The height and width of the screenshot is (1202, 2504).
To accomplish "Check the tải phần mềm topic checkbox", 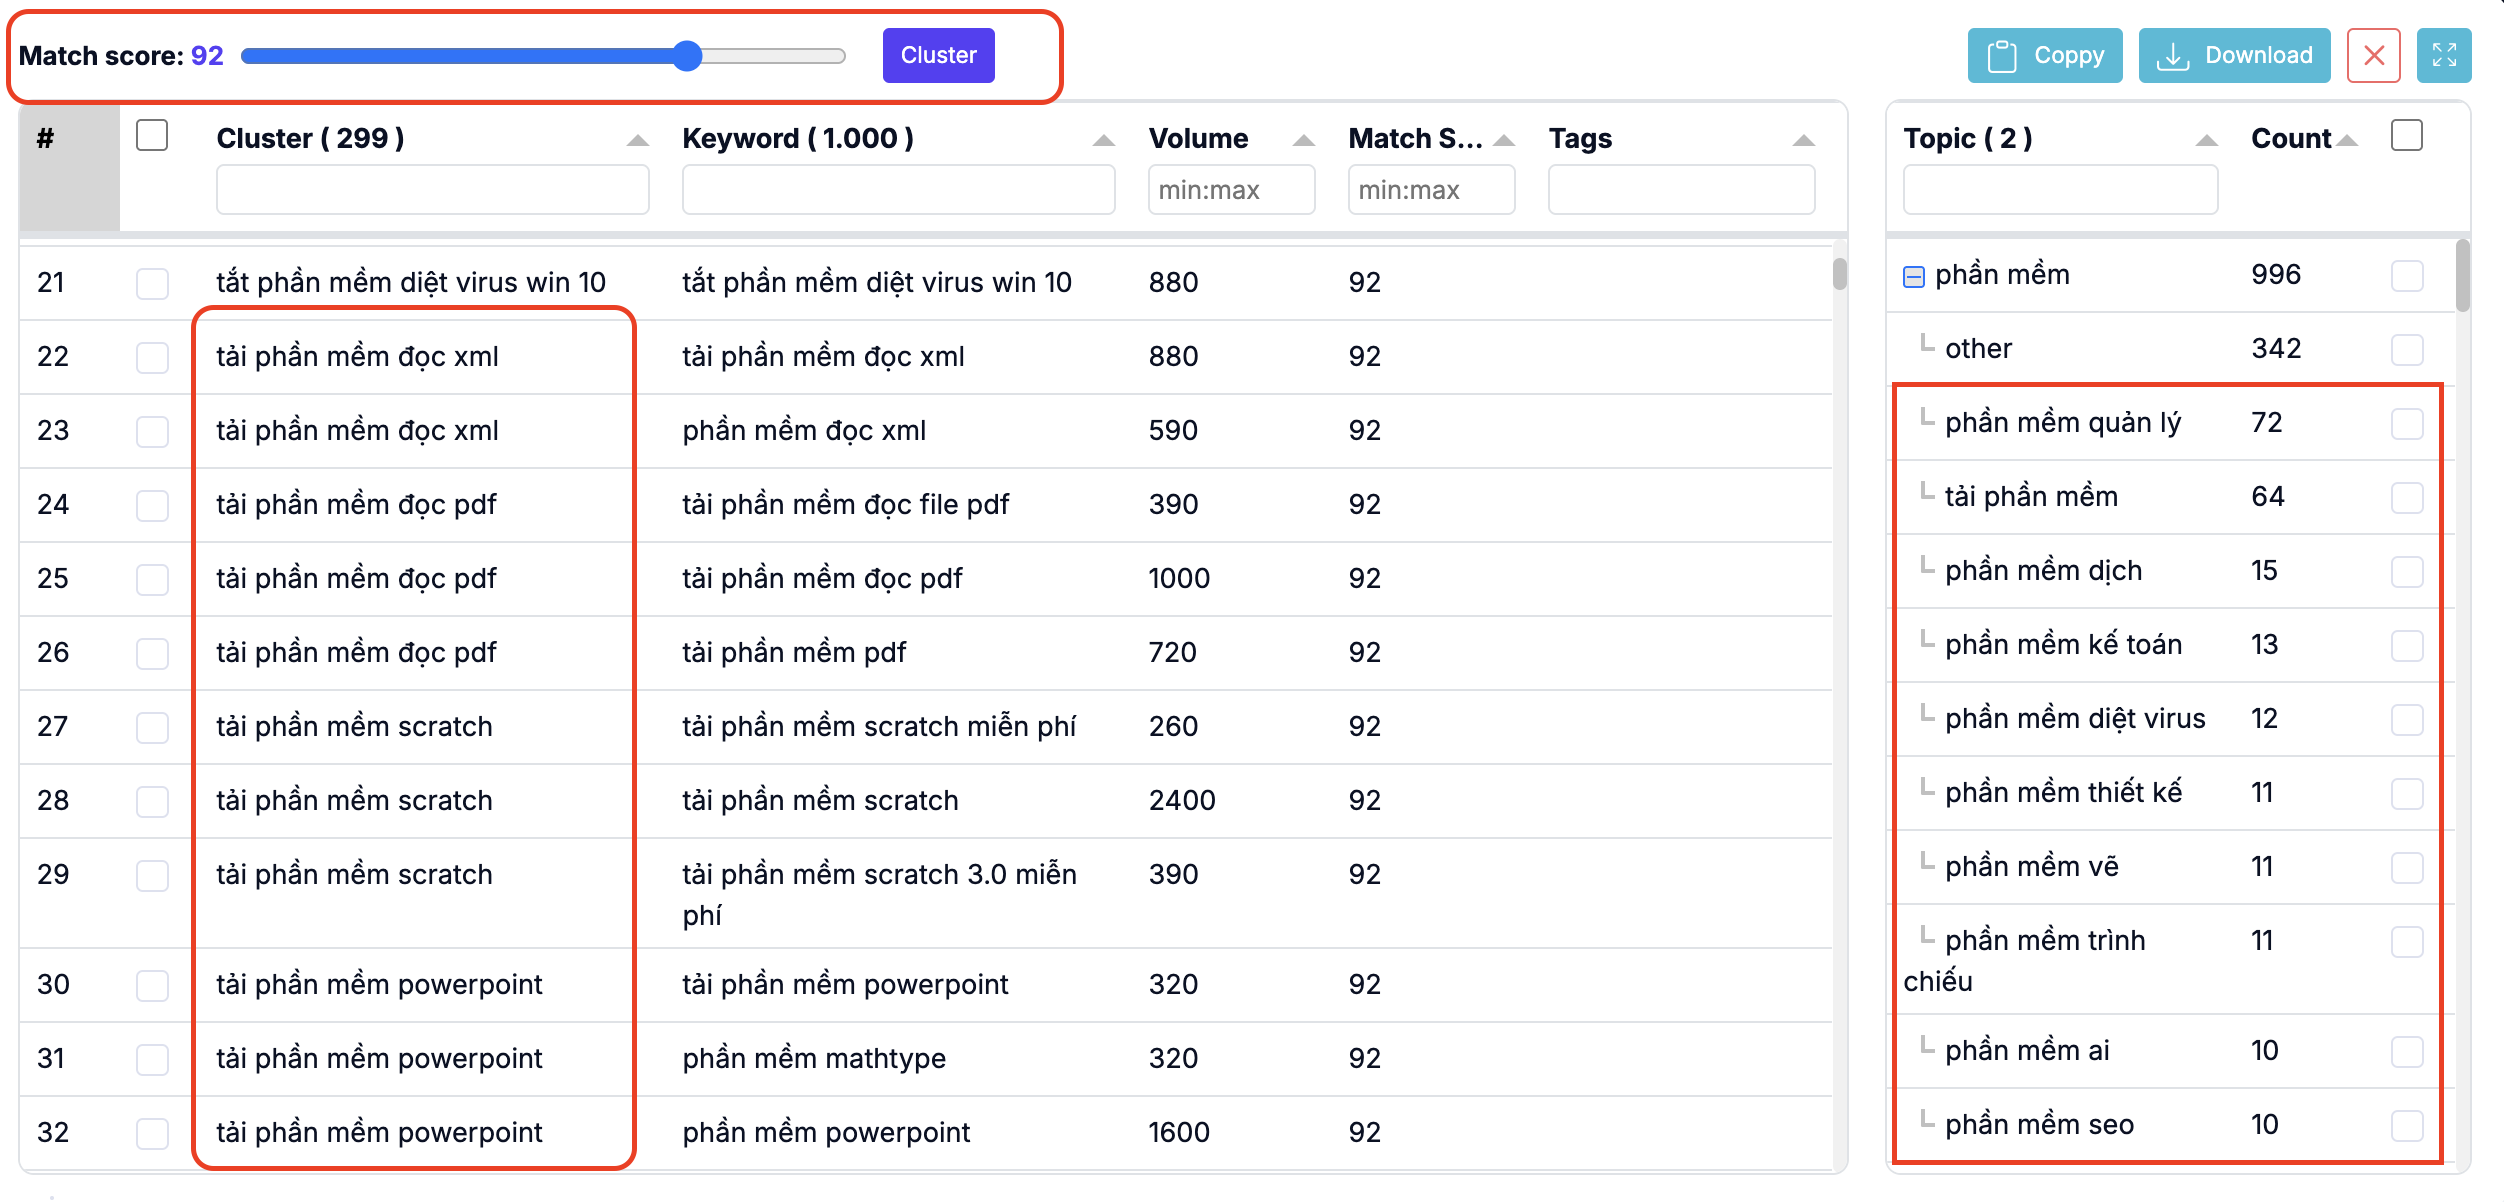I will 2407,497.
